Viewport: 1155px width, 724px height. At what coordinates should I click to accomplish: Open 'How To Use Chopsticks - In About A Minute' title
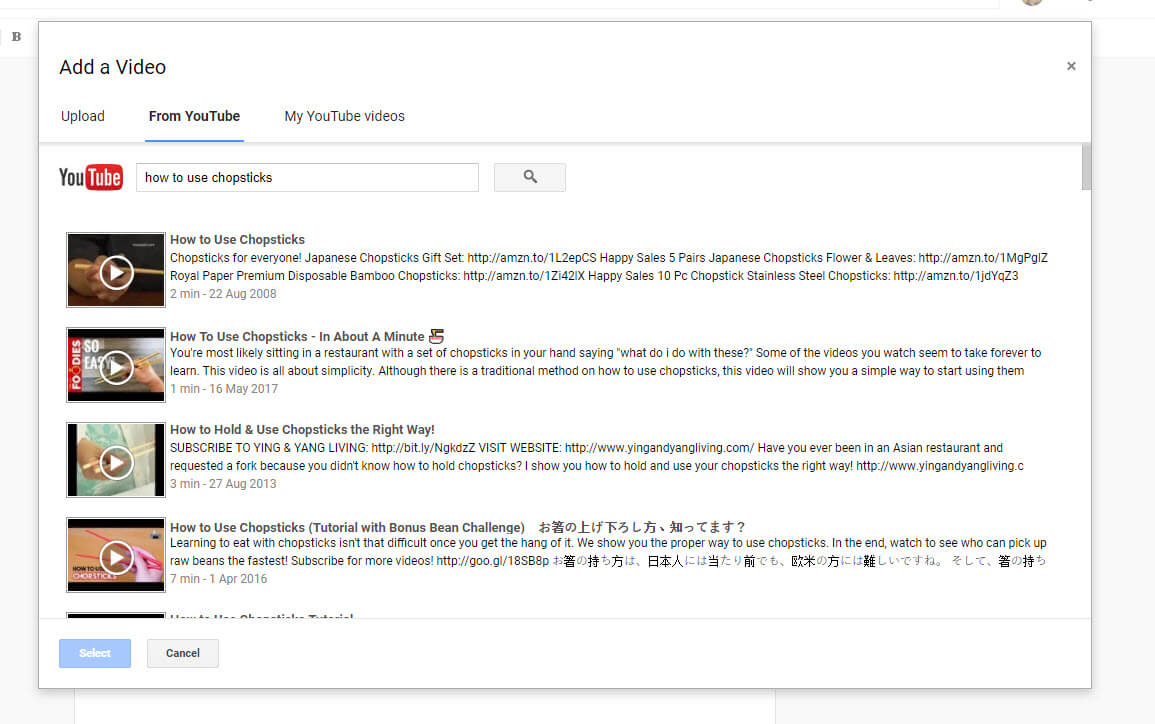click(306, 337)
